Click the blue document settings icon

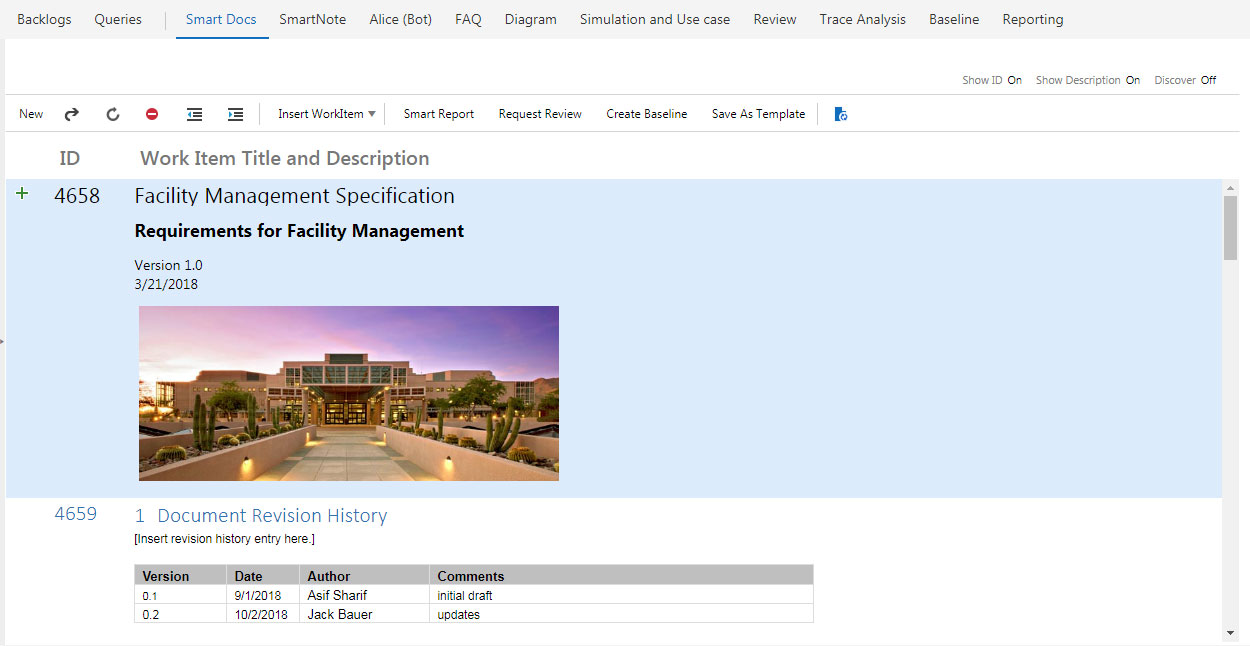(841, 114)
